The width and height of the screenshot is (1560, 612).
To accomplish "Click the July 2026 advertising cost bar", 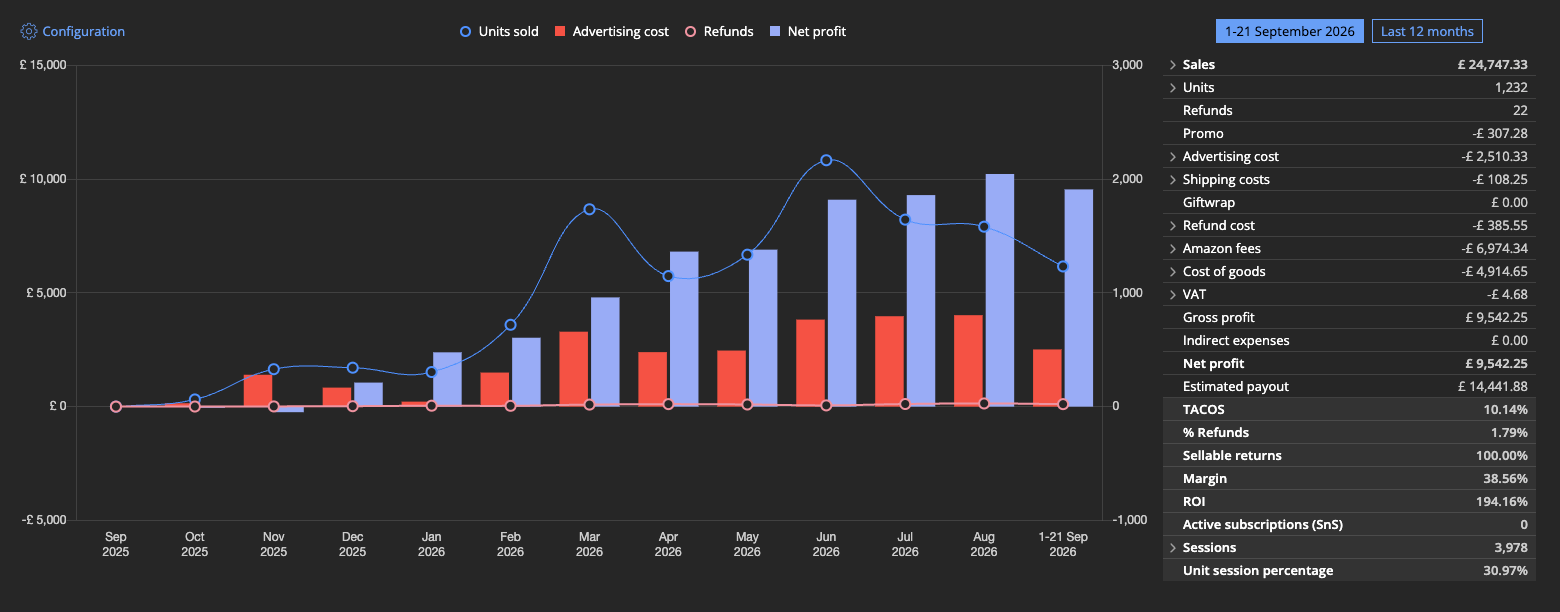I will click(x=889, y=361).
